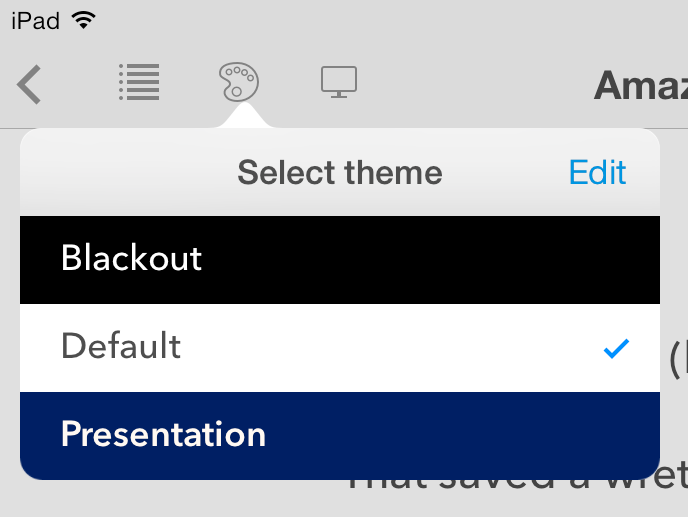Tap Edit in the Select theme popover
The height and width of the screenshot is (517, 688).
(597, 172)
